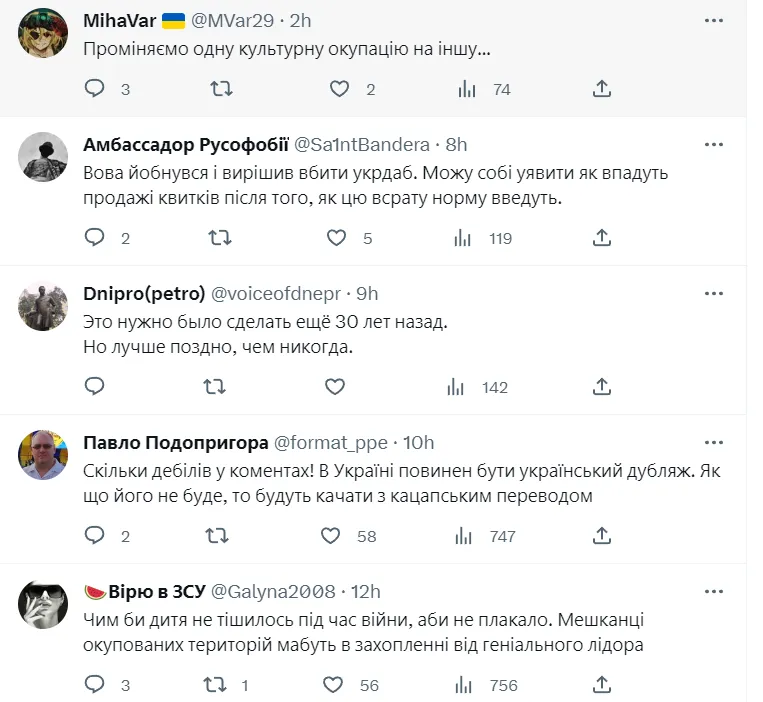Like the tweet by @Sa1ntBandera
The height and width of the screenshot is (702, 763).
coord(337,238)
